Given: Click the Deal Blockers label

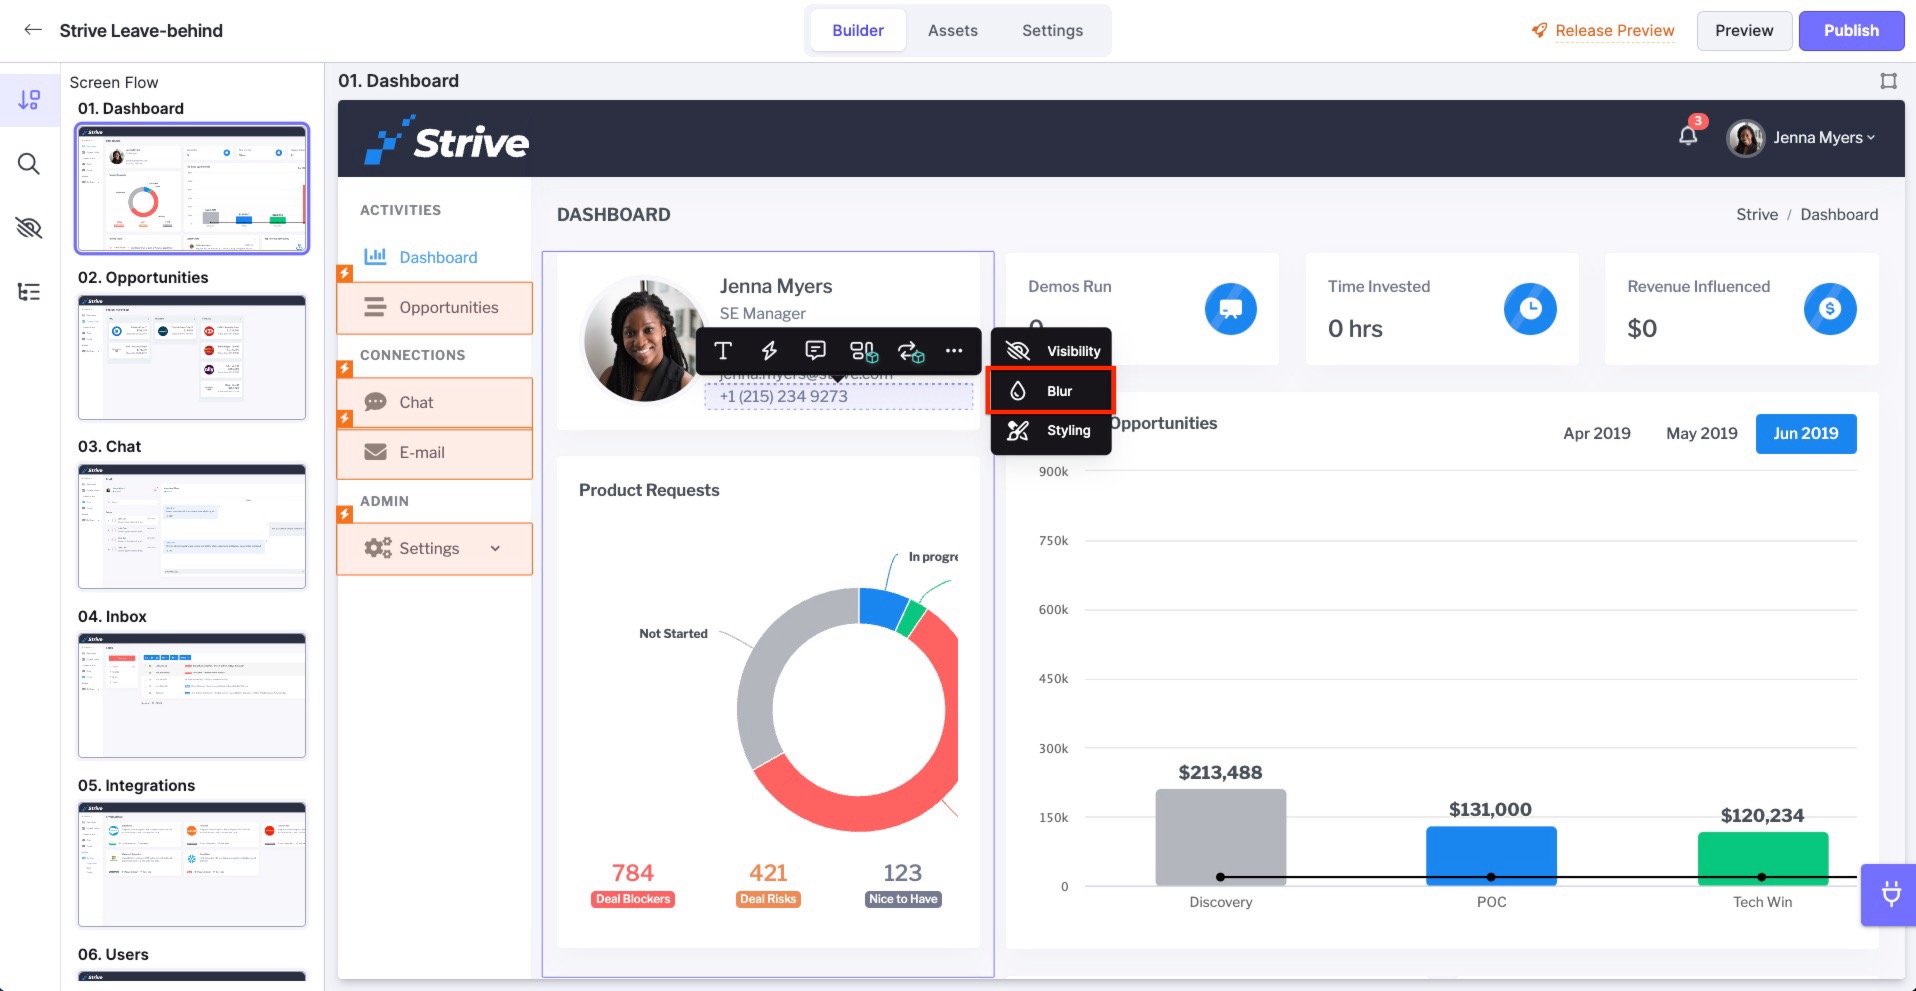Looking at the screenshot, I should click(632, 899).
